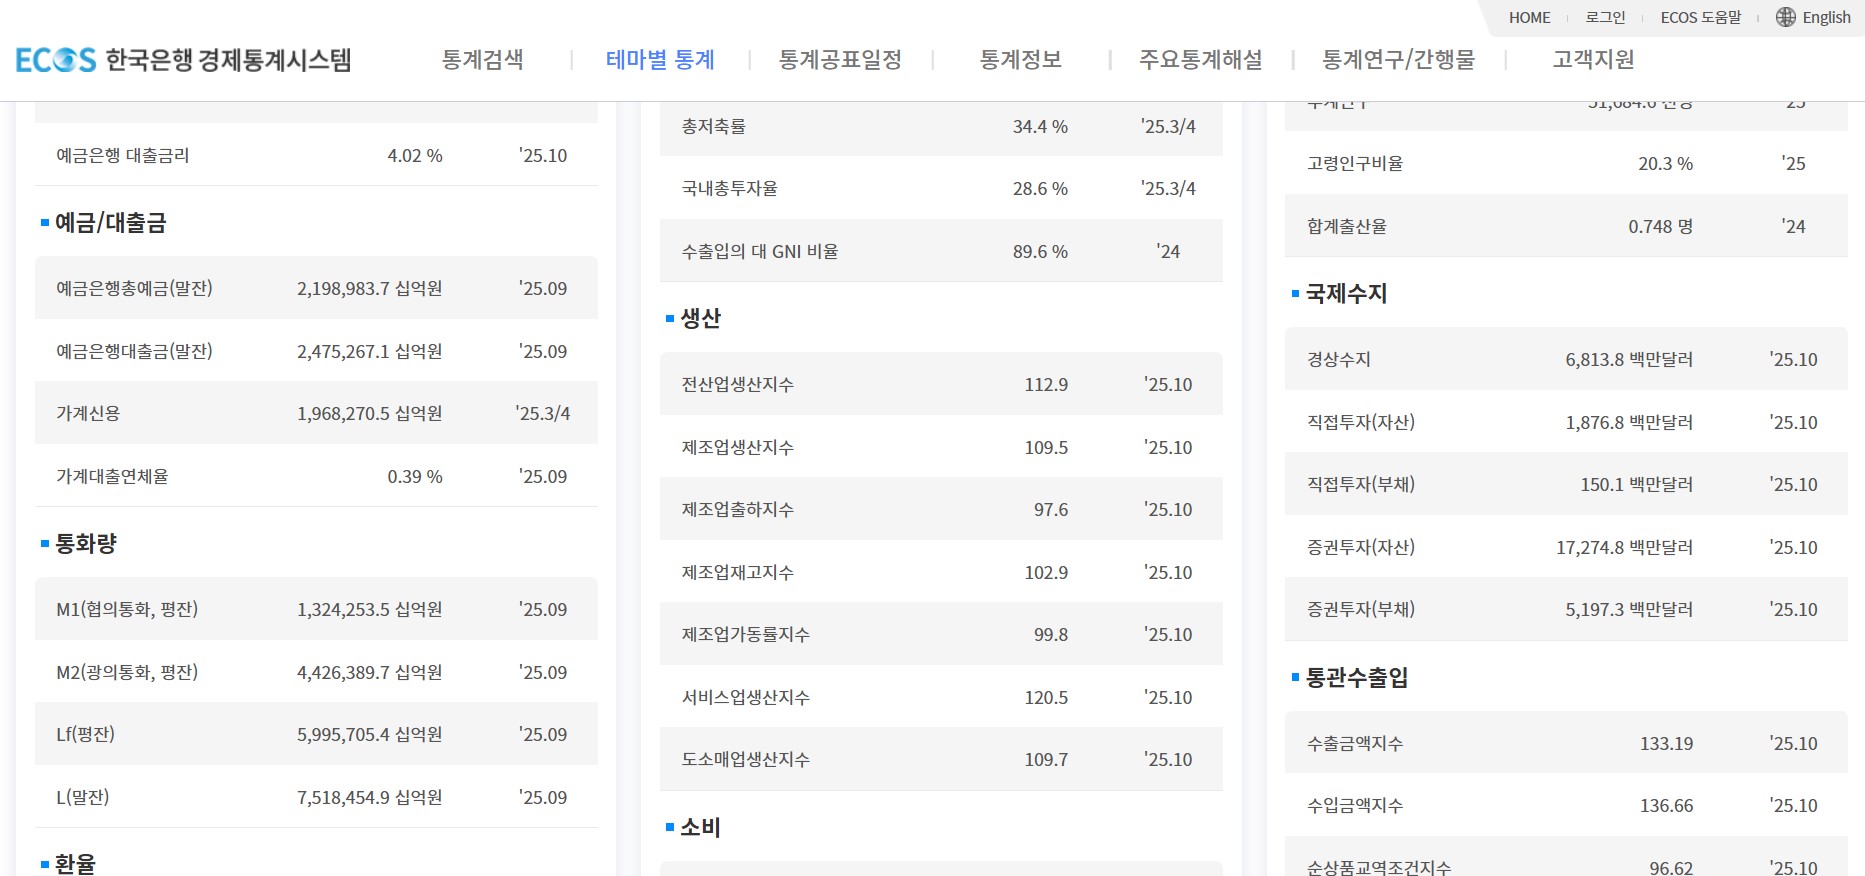
Task: Select the 수출입의 대 GNI 비율 row
Action: click(x=941, y=251)
